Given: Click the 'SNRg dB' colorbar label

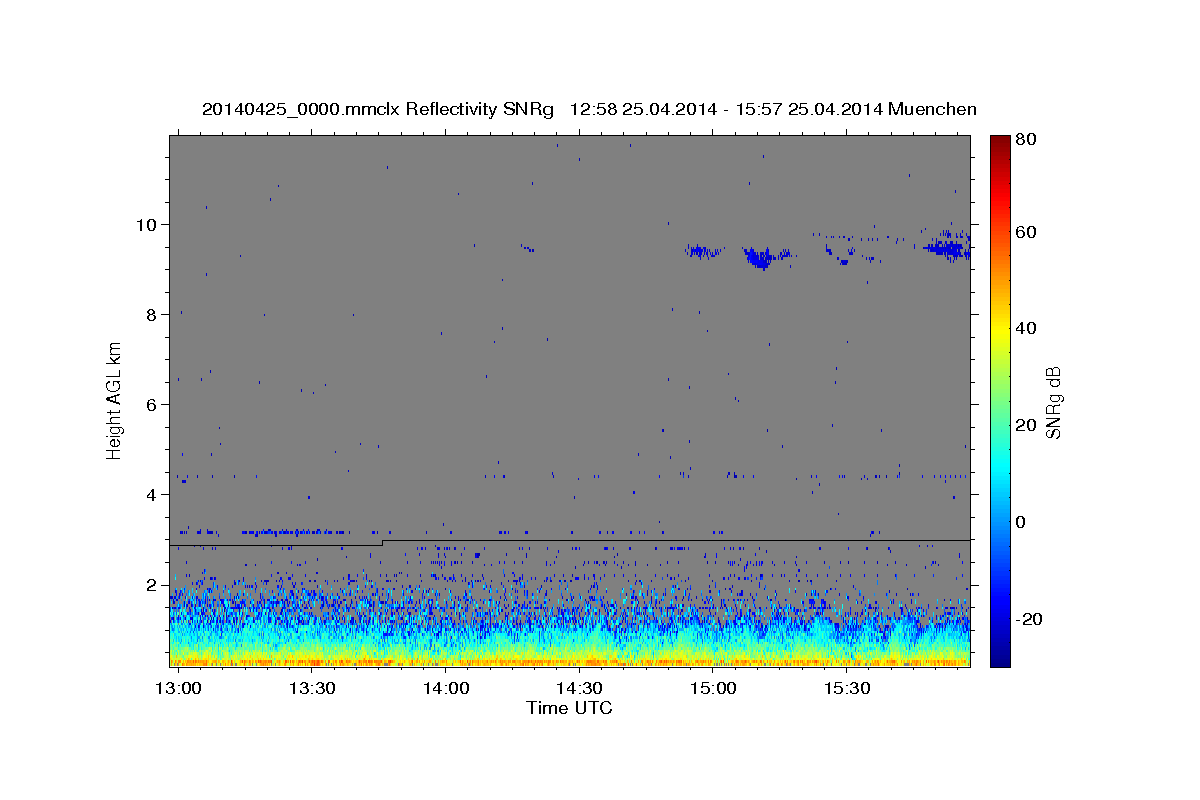Looking at the screenshot, I should pyautogui.click(x=1052, y=402).
